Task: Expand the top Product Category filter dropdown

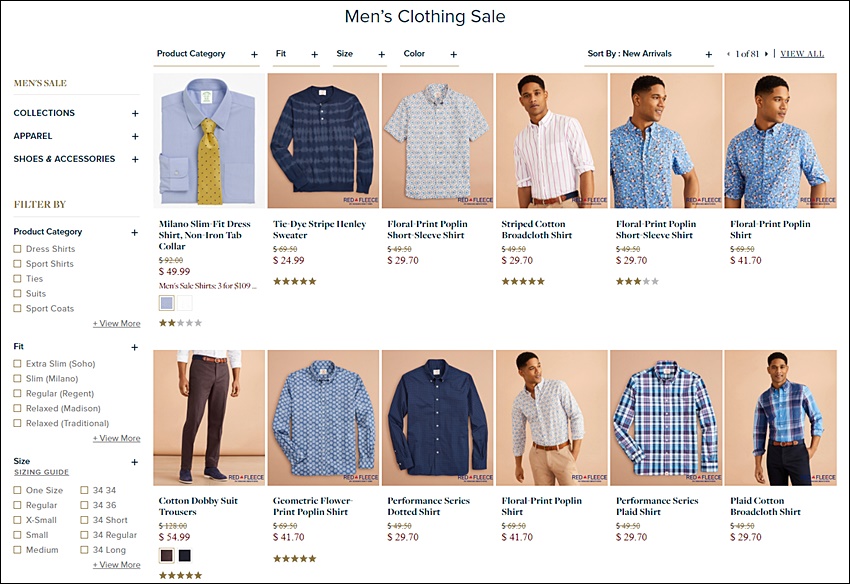Action: click(x=207, y=54)
